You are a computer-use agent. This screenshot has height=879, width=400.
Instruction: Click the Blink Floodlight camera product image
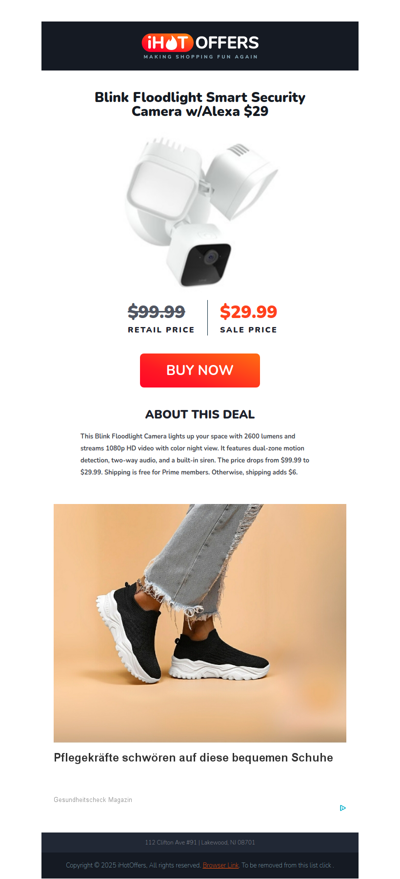pos(200,211)
